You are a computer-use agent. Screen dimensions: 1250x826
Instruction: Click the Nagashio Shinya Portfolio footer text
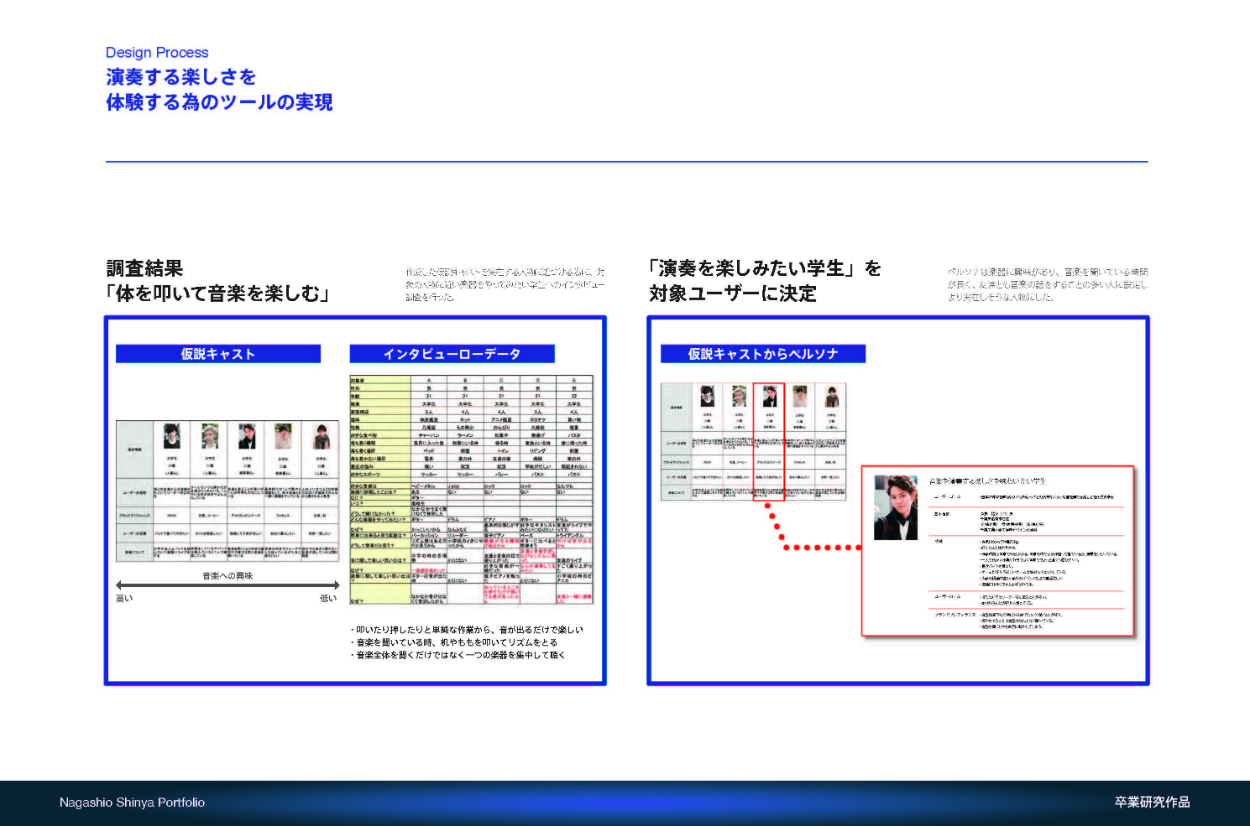click(132, 802)
